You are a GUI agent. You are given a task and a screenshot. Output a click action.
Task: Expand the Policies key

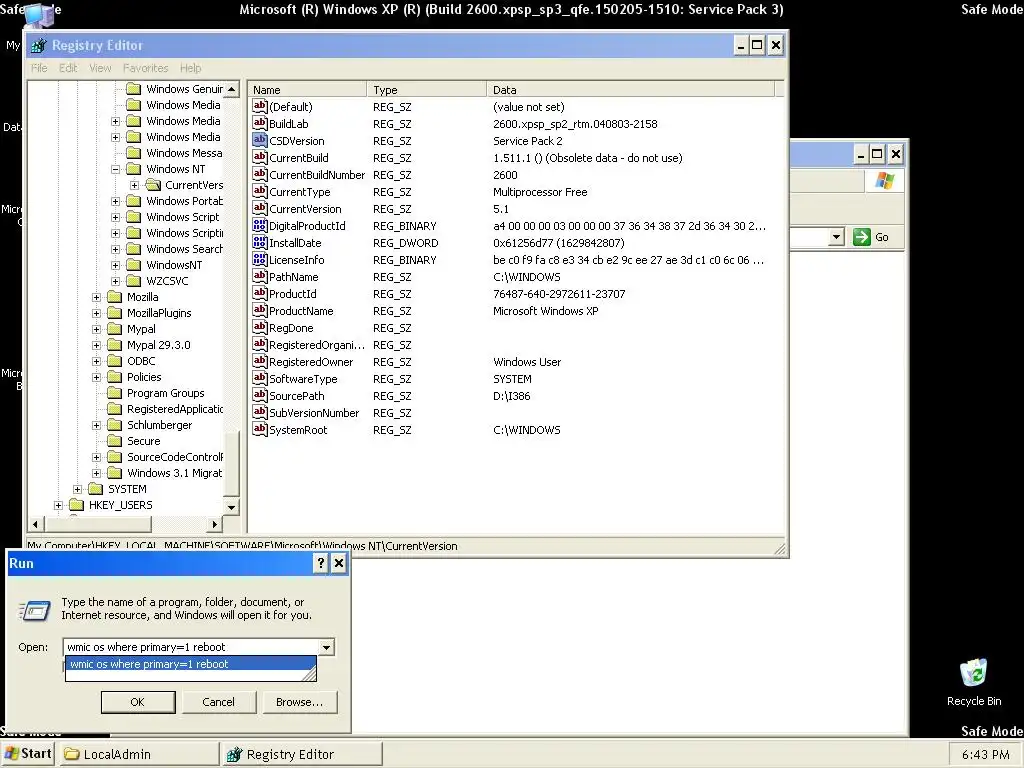(97, 377)
